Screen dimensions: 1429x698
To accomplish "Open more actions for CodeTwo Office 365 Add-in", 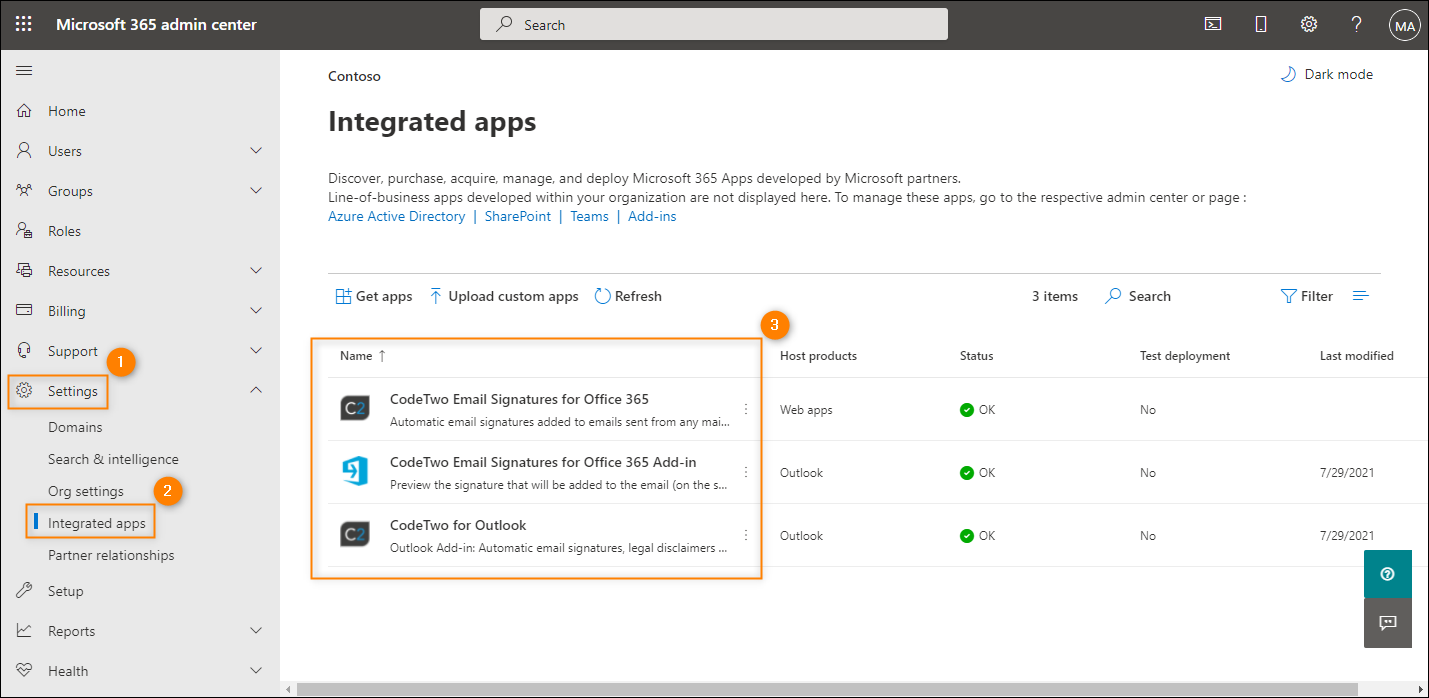I will click(x=746, y=472).
